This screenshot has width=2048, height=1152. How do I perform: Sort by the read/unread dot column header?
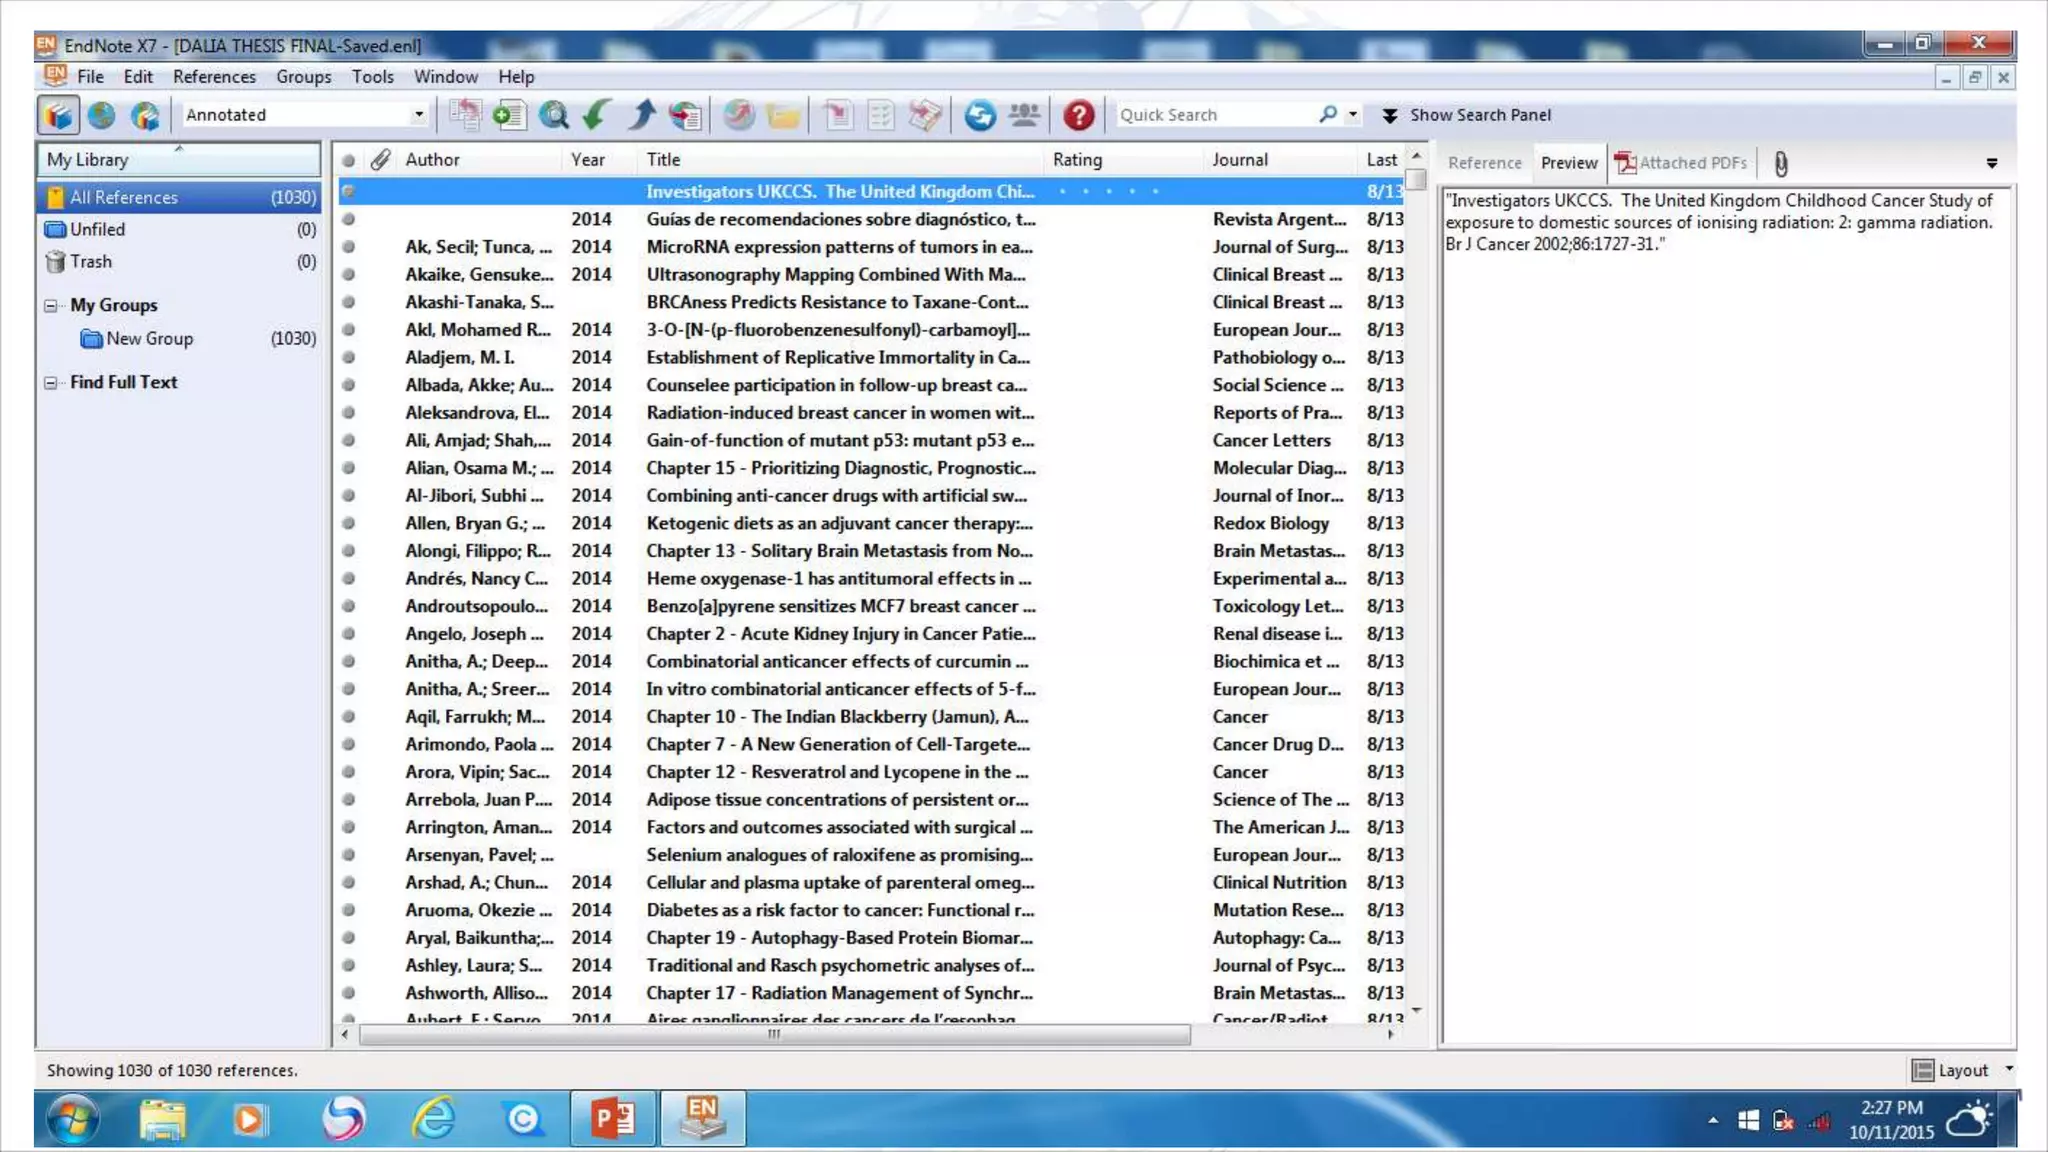[x=348, y=160]
